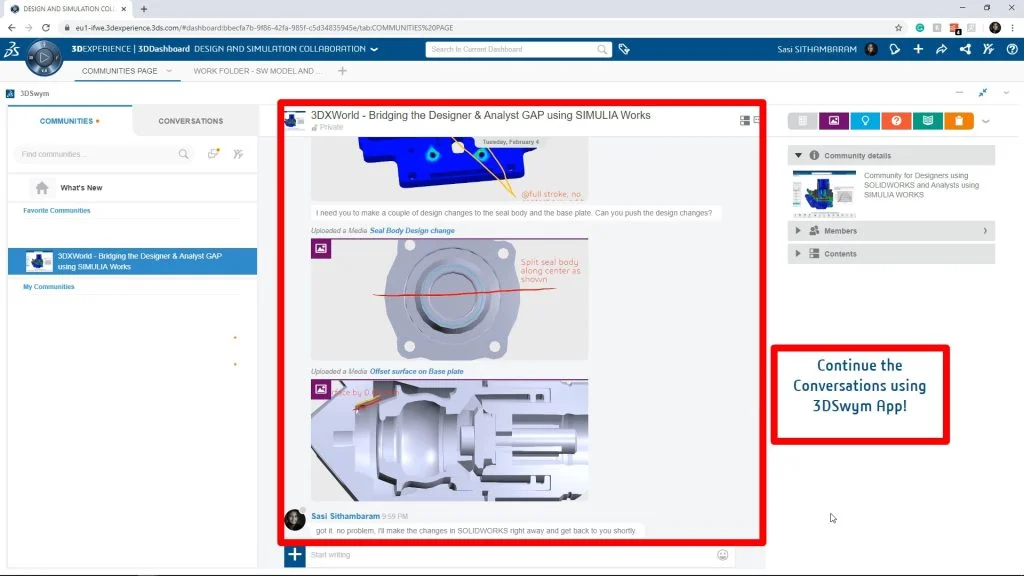The width and height of the screenshot is (1024, 576).
Task: Open Offset surface on Base plate link
Action: click(x=416, y=371)
